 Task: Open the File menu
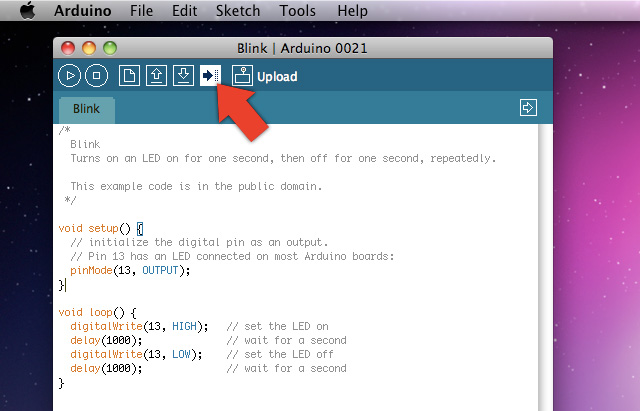(141, 11)
